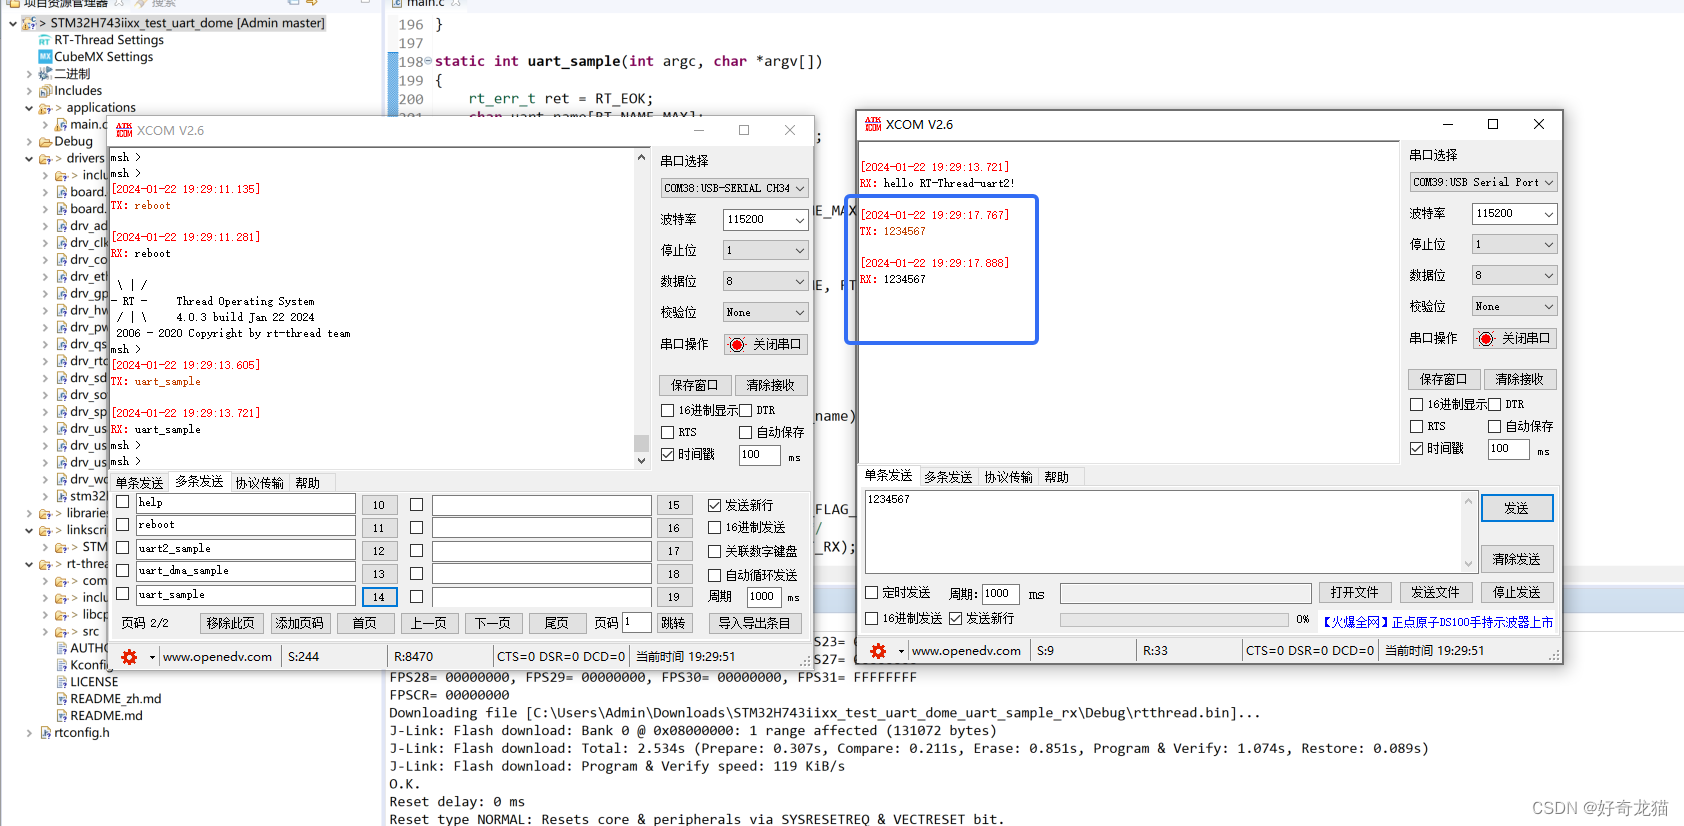Click the LICENSE file icon
This screenshot has height=826, width=1684.
click(x=62, y=682)
